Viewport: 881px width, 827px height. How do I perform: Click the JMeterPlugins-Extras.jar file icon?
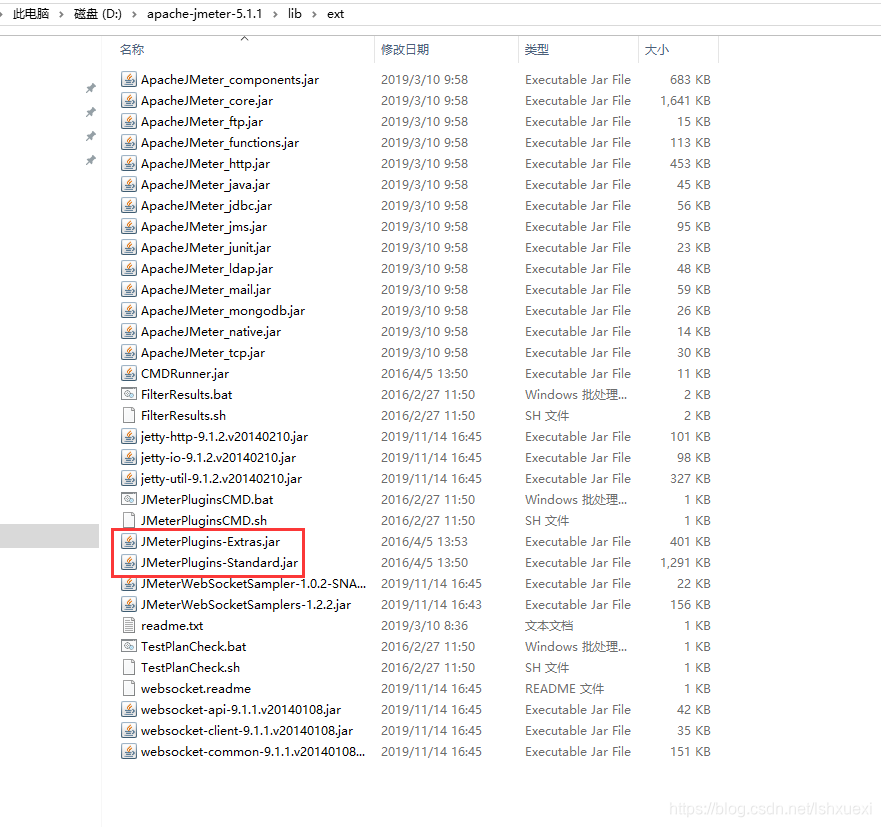pyautogui.click(x=129, y=542)
